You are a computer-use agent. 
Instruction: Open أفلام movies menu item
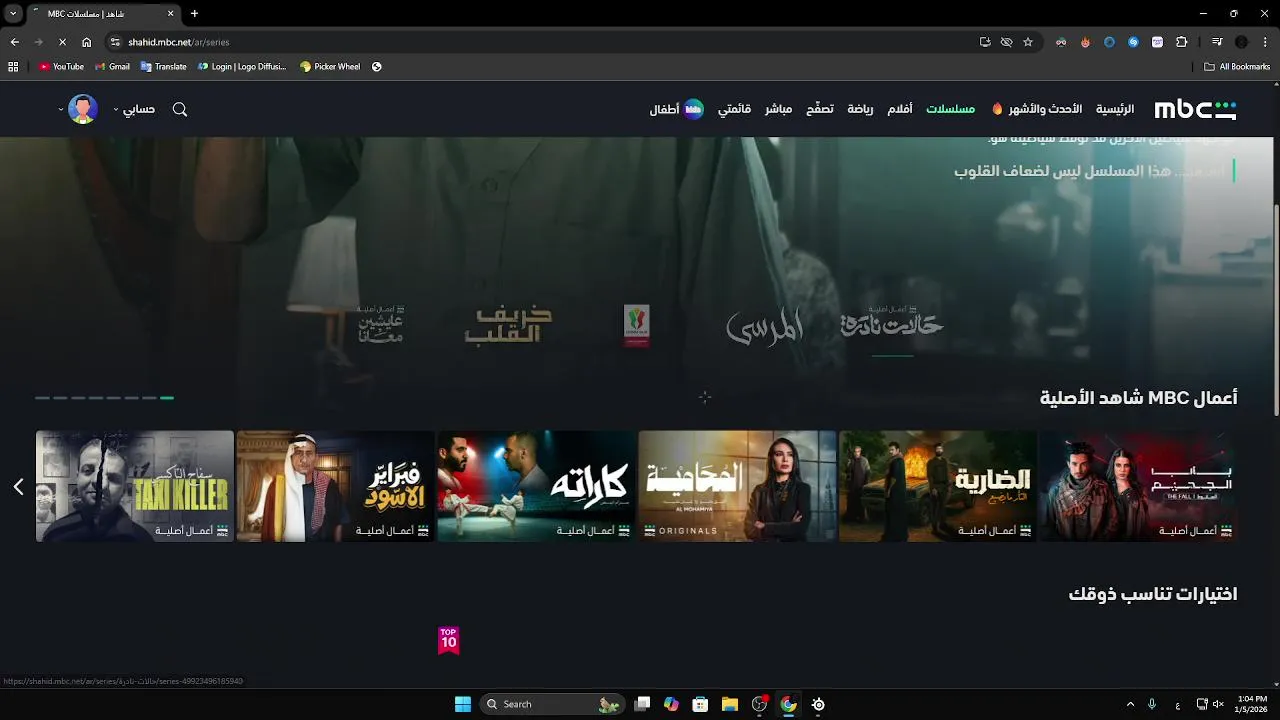pyautogui.click(x=900, y=109)
